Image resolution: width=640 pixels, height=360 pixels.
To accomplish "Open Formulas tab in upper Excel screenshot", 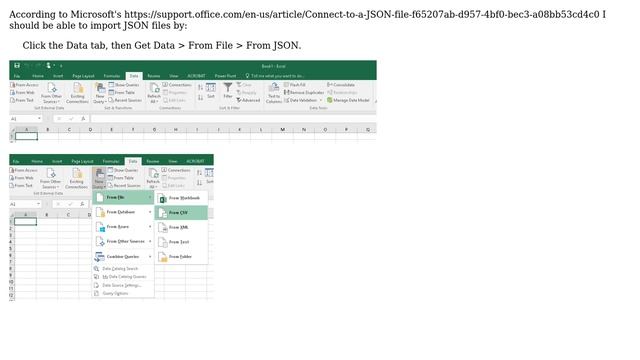I will tap(112, 76).
